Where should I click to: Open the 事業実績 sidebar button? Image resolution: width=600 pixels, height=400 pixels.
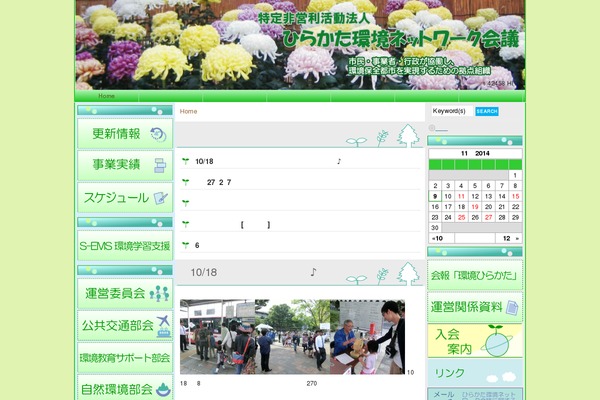125,165
